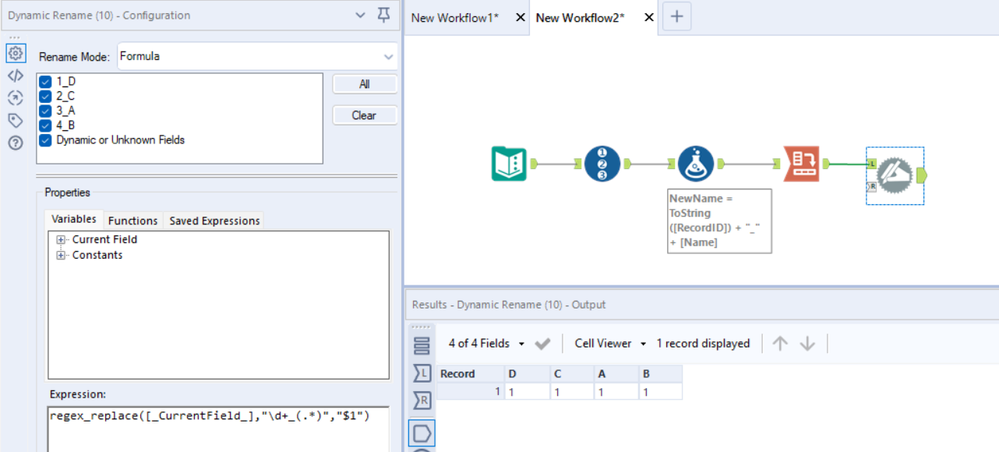Switch to the New Workflow1 tab
The width and height of the screenshot is (999, 452).
(x=454, y=18)
